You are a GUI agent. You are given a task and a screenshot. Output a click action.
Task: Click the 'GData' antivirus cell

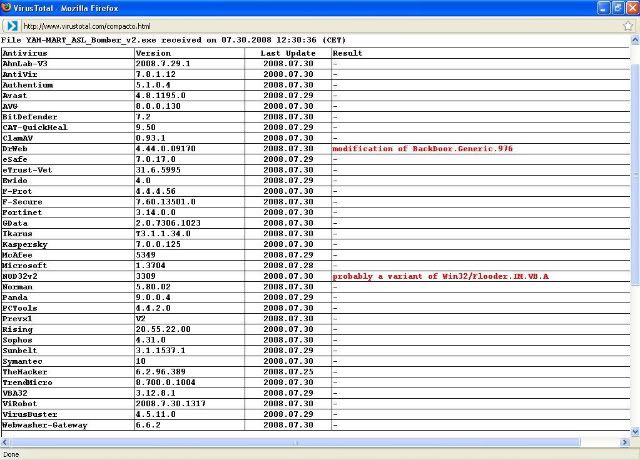click(x=68, y=223)
